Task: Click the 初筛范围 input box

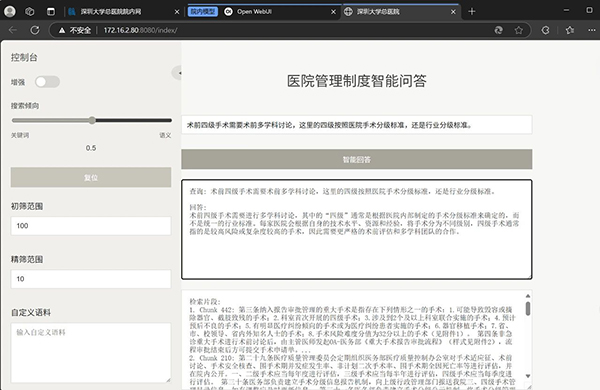Action: coord(91,226)
